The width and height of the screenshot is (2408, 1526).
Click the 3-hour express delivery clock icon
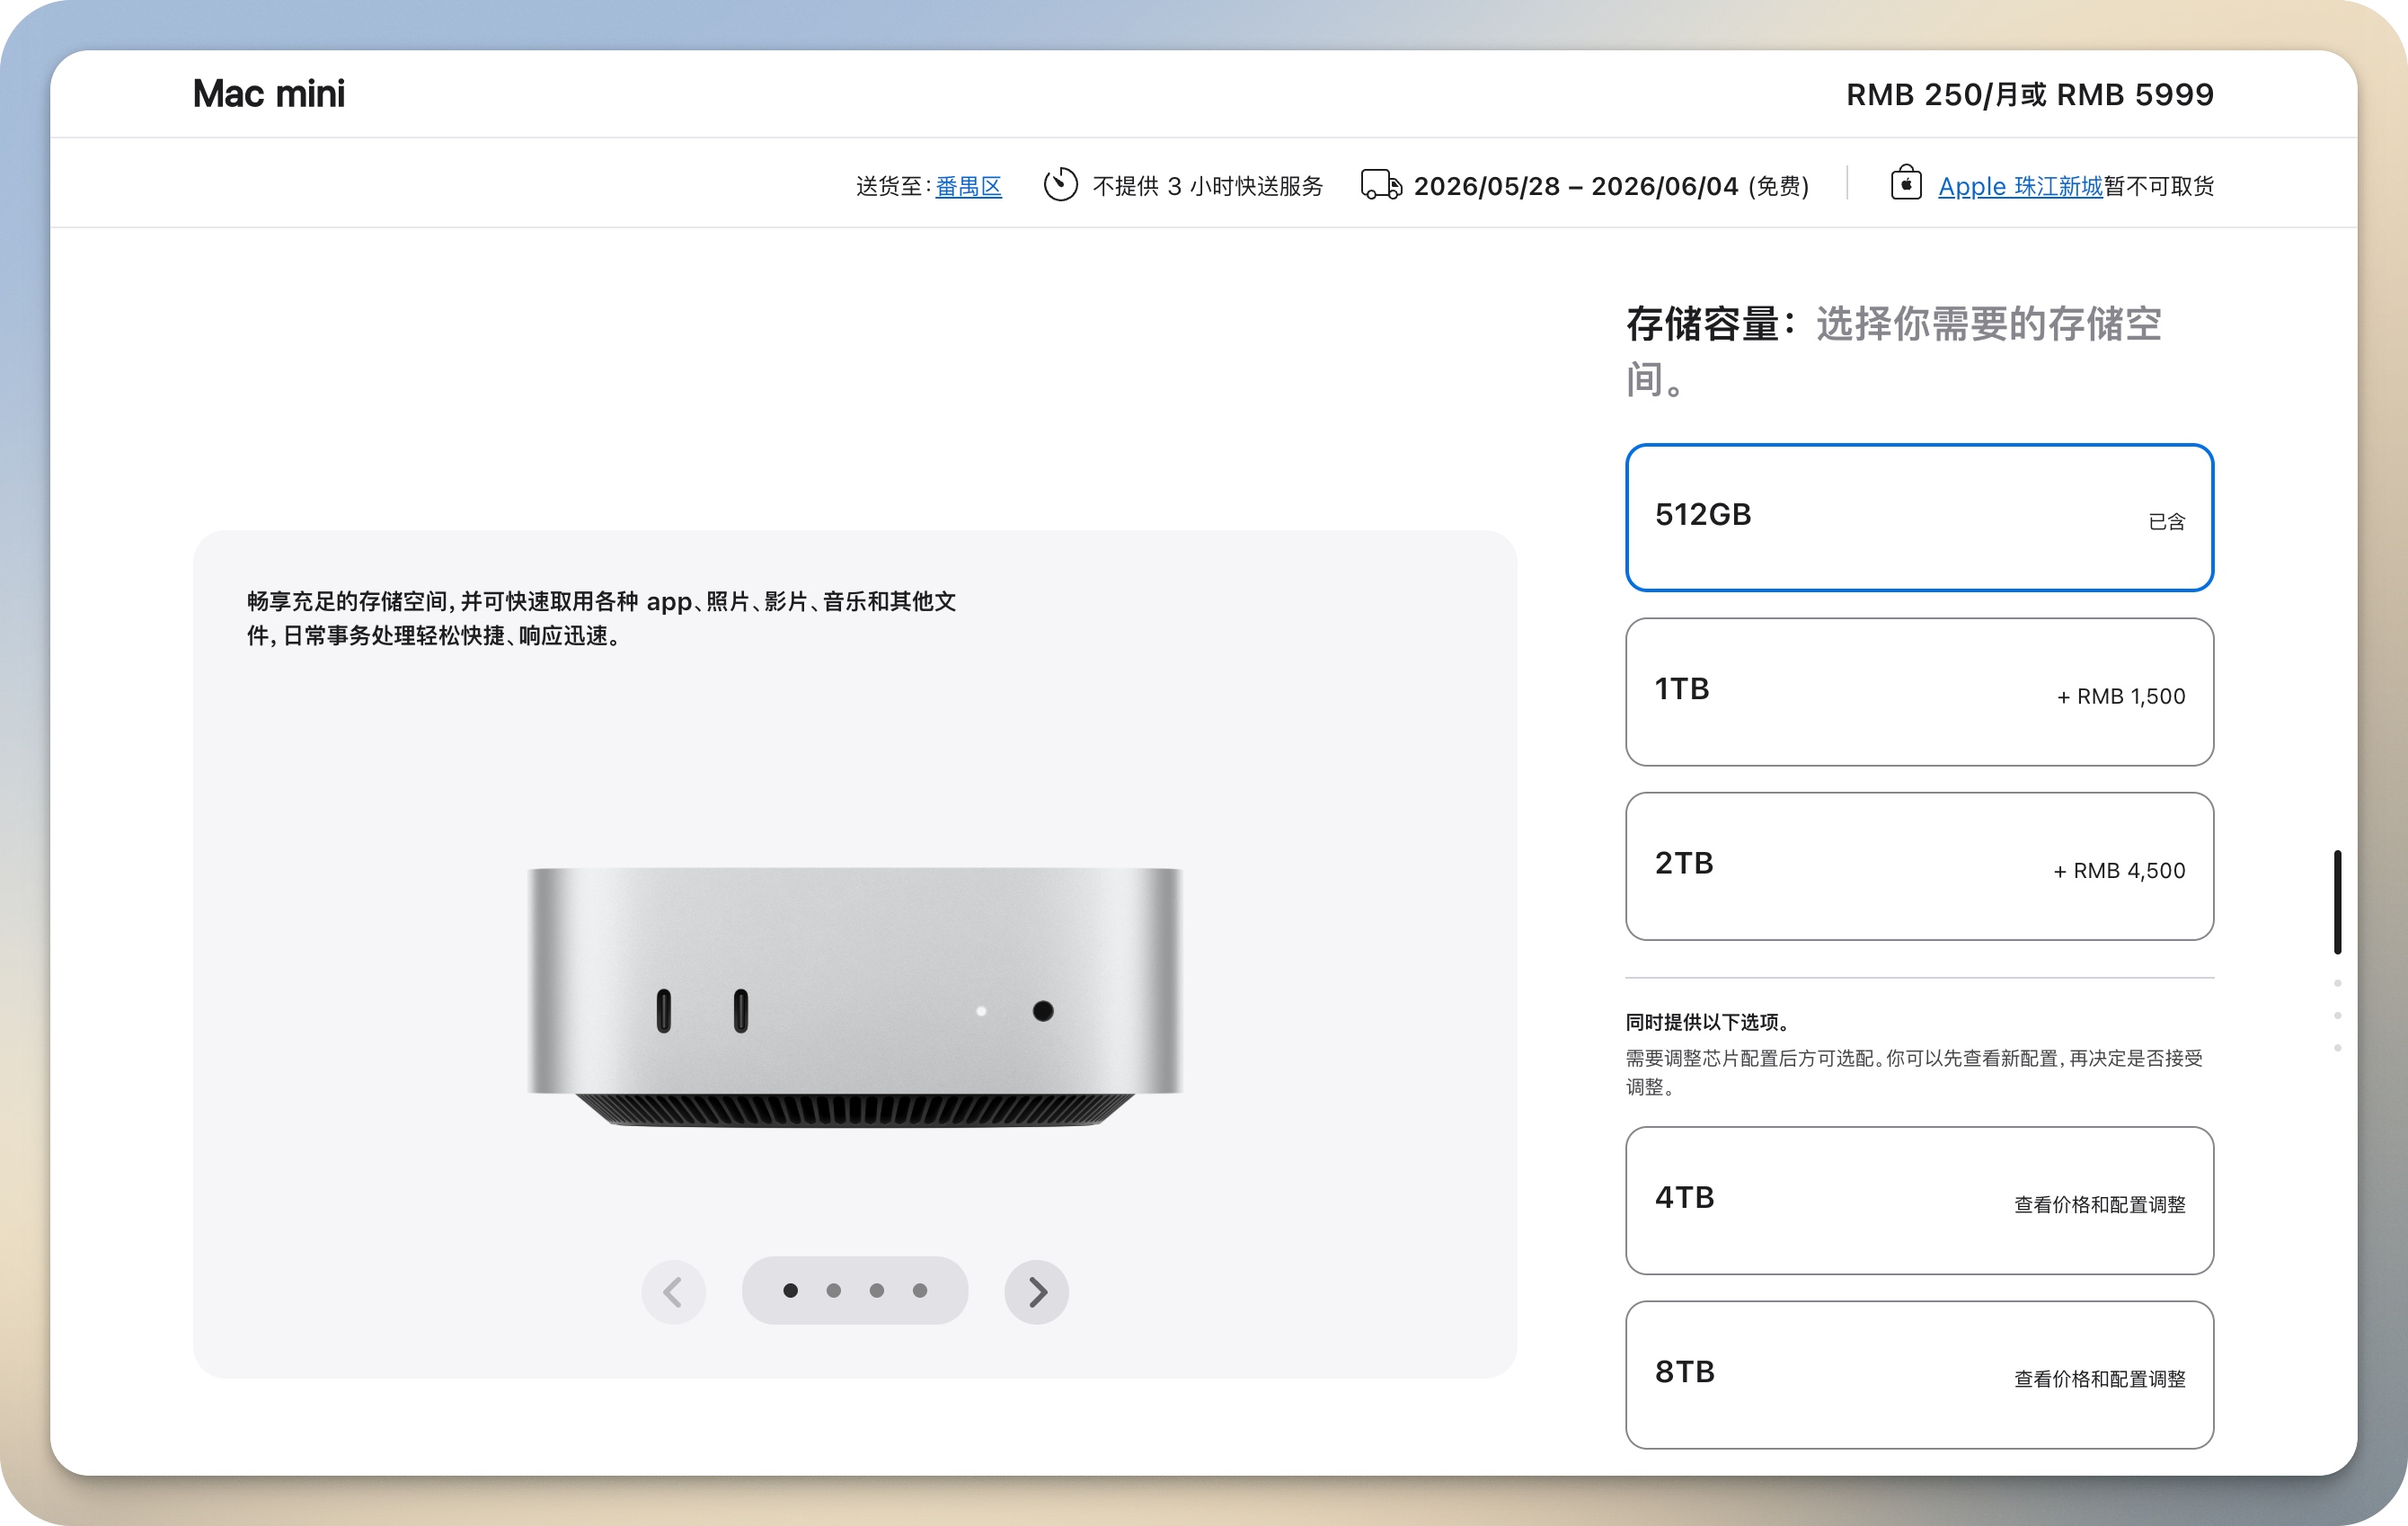click(x=1060, y=184)
